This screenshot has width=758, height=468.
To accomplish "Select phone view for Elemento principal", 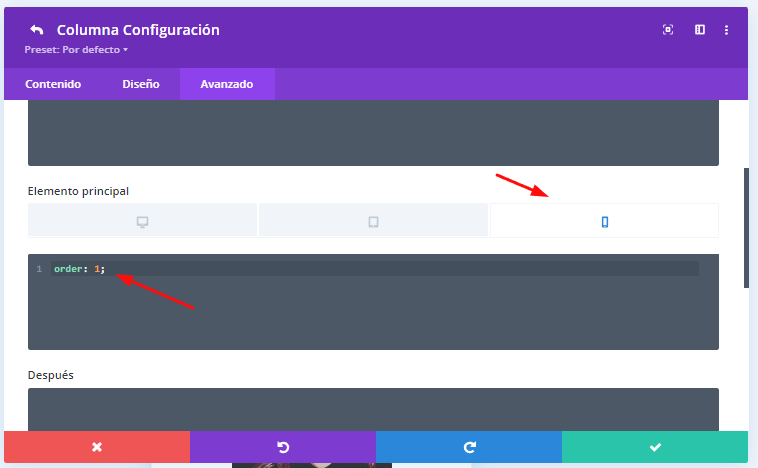I will click(x=604, y=221).
